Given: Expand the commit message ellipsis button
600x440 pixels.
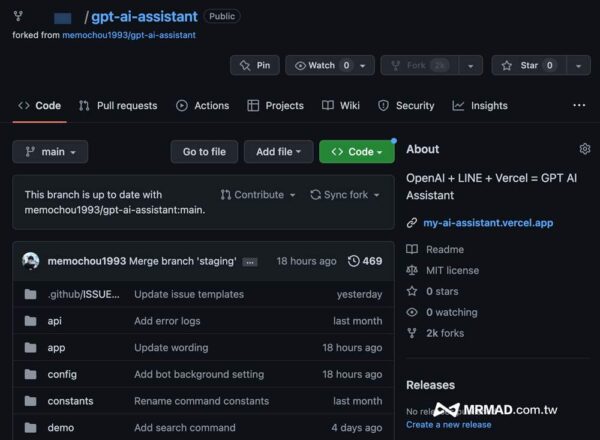Looking at the screenshot, I should click(250, 262).
